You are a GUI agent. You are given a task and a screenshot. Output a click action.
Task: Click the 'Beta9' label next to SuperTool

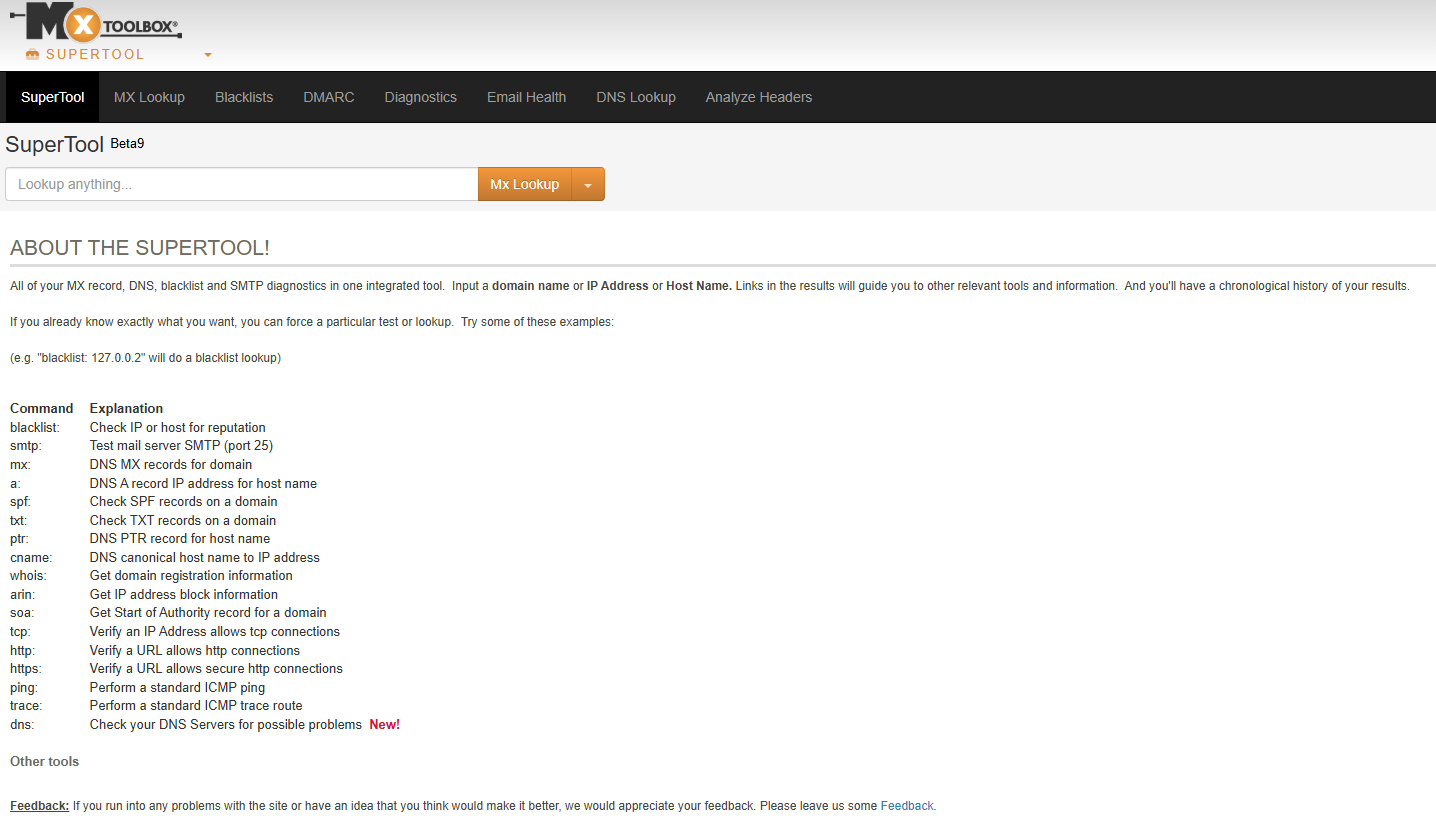tap(127, 143)
